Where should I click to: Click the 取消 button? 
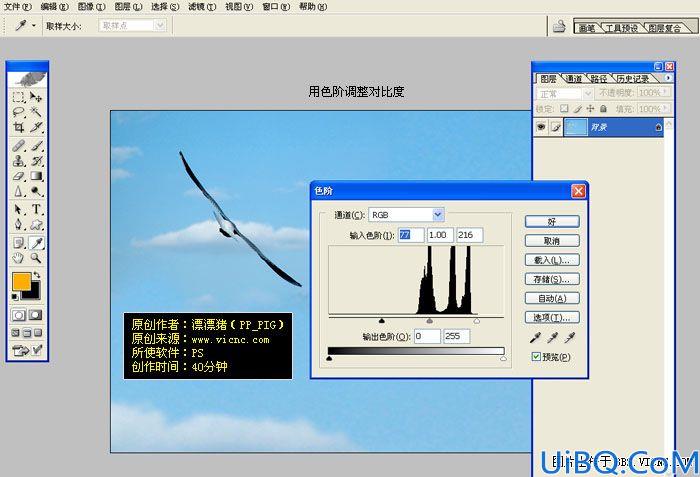click(552, 241)
